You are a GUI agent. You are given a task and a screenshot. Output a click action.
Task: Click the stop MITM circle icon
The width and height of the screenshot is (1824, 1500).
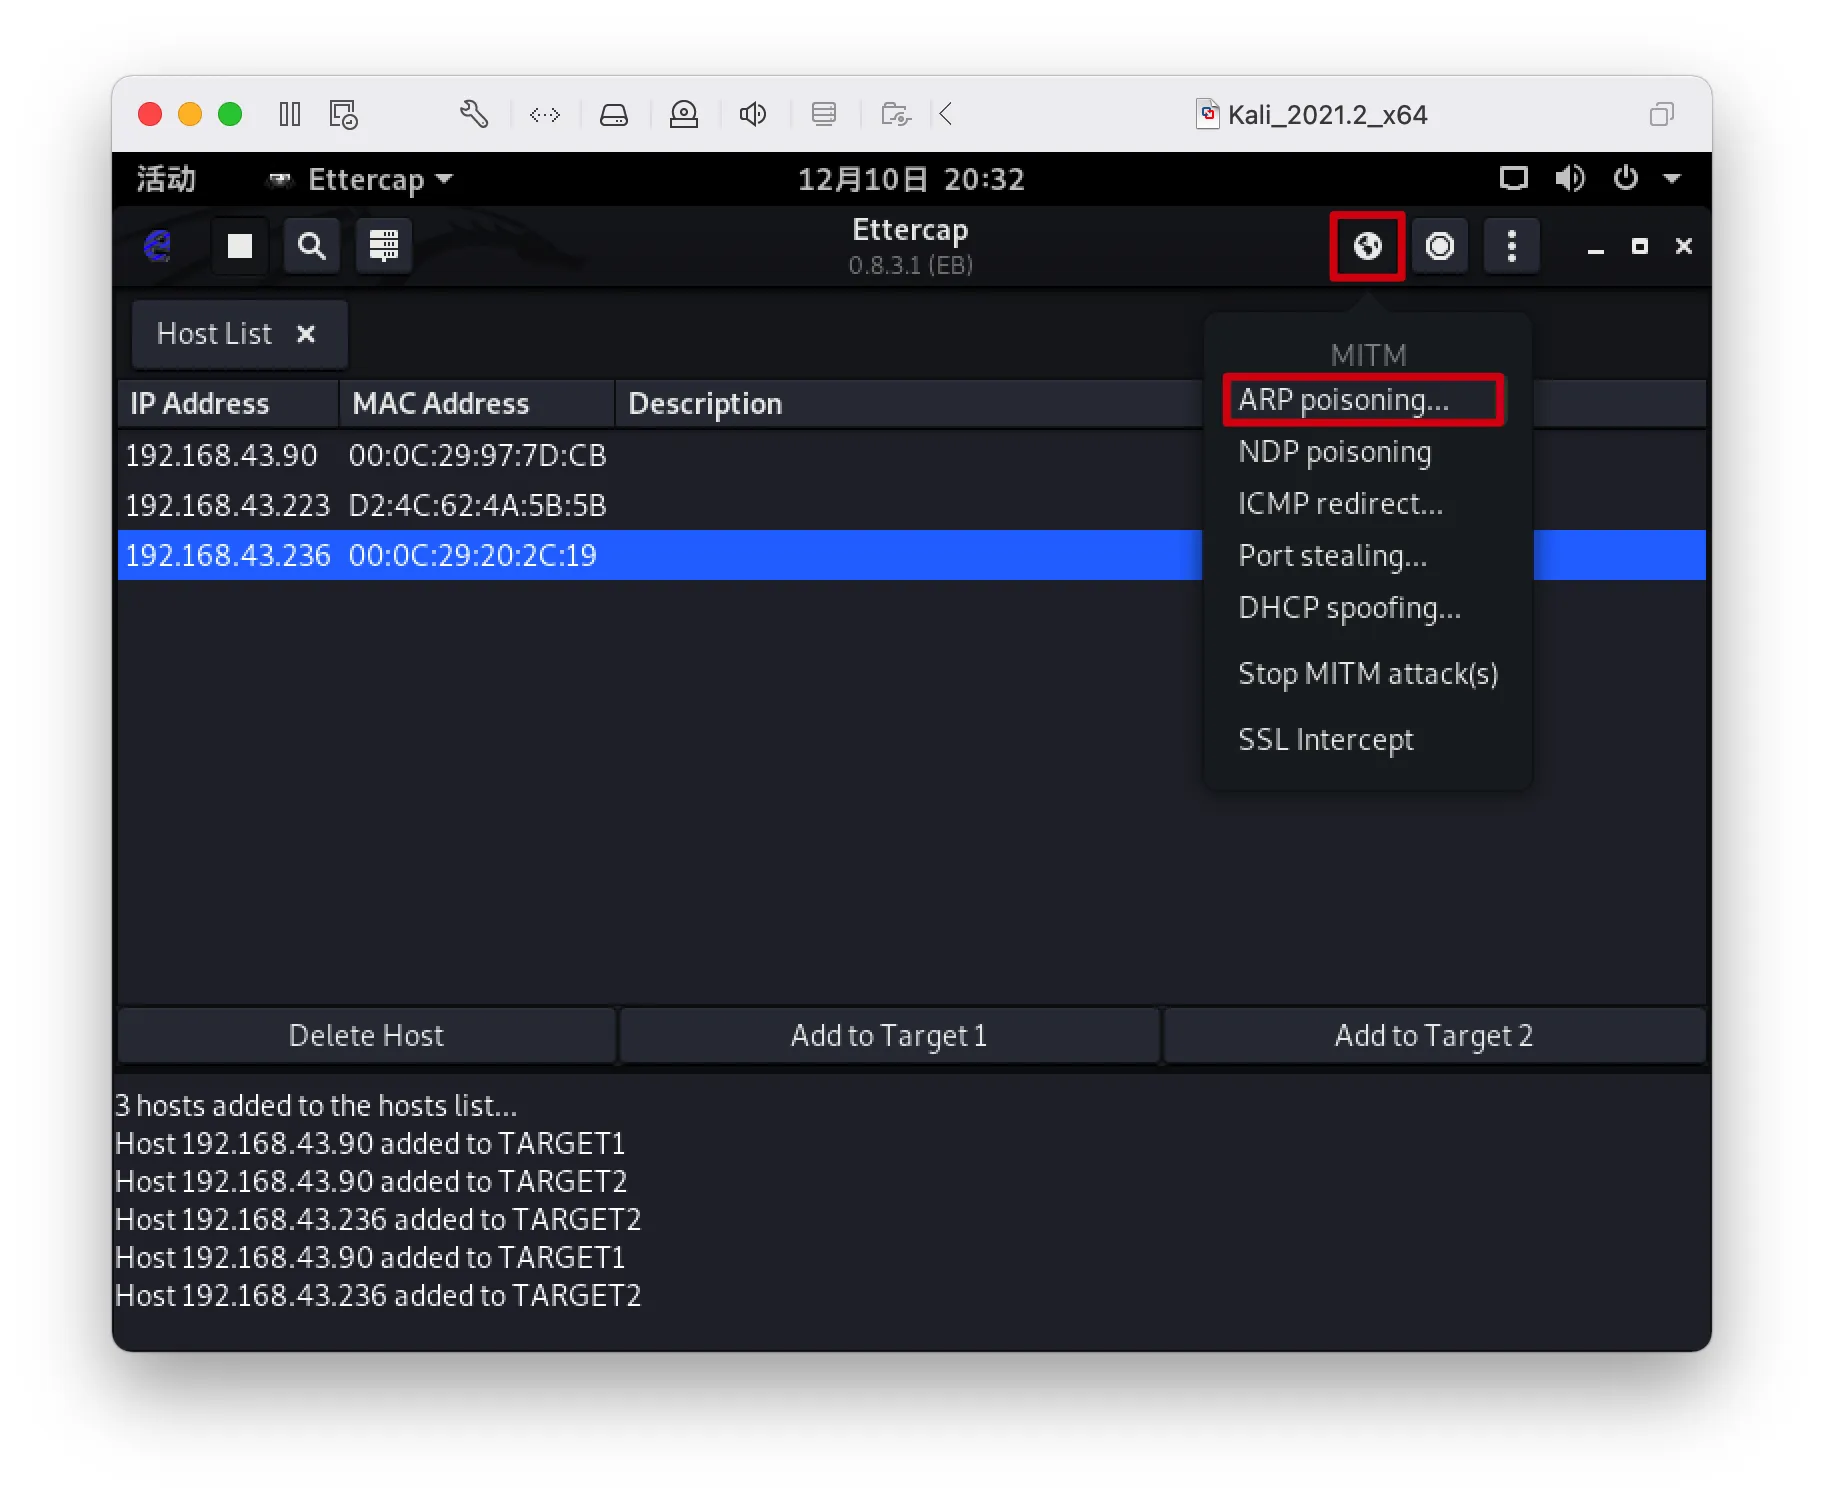point(1440,246)
